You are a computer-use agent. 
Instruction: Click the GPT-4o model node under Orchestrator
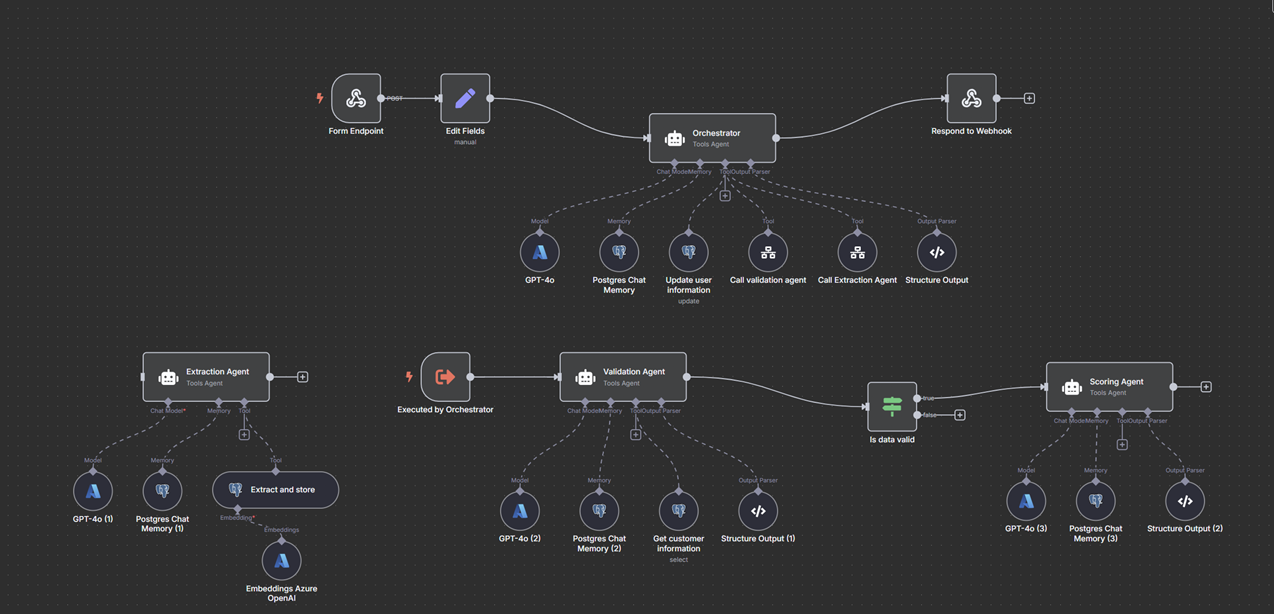pyautogui.click(x=540, y=252)
